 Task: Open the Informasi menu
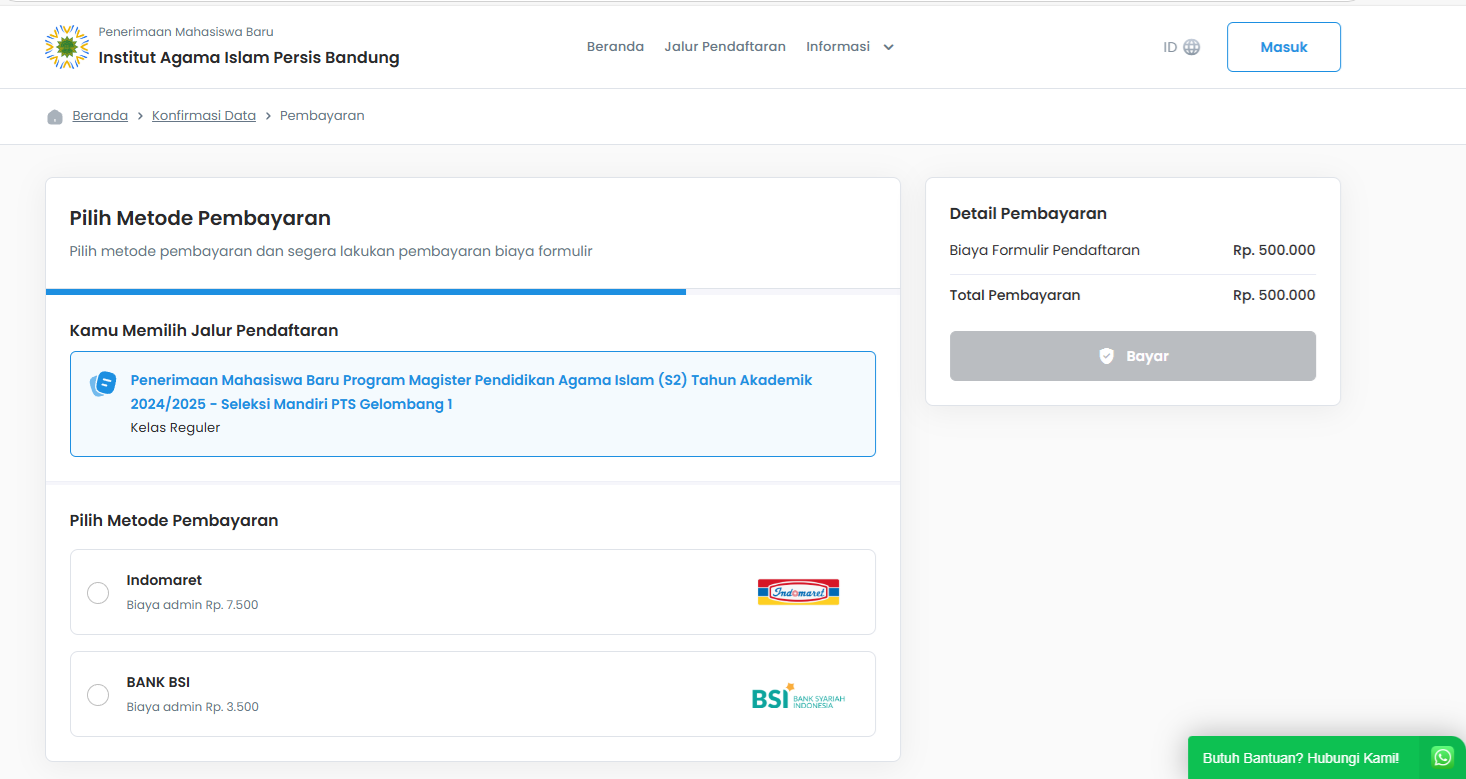coord(838,47)
